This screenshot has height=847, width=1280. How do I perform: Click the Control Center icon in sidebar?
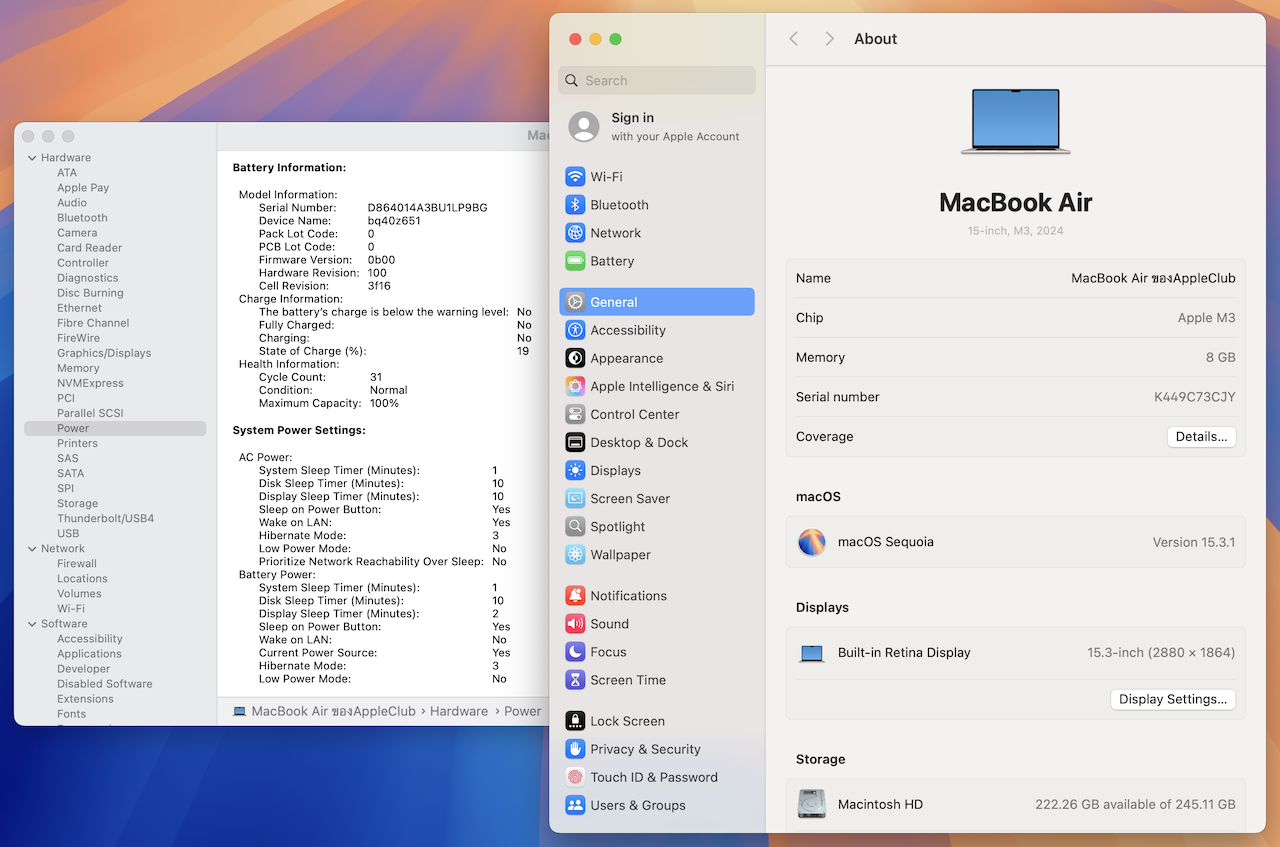coord(575,414)
